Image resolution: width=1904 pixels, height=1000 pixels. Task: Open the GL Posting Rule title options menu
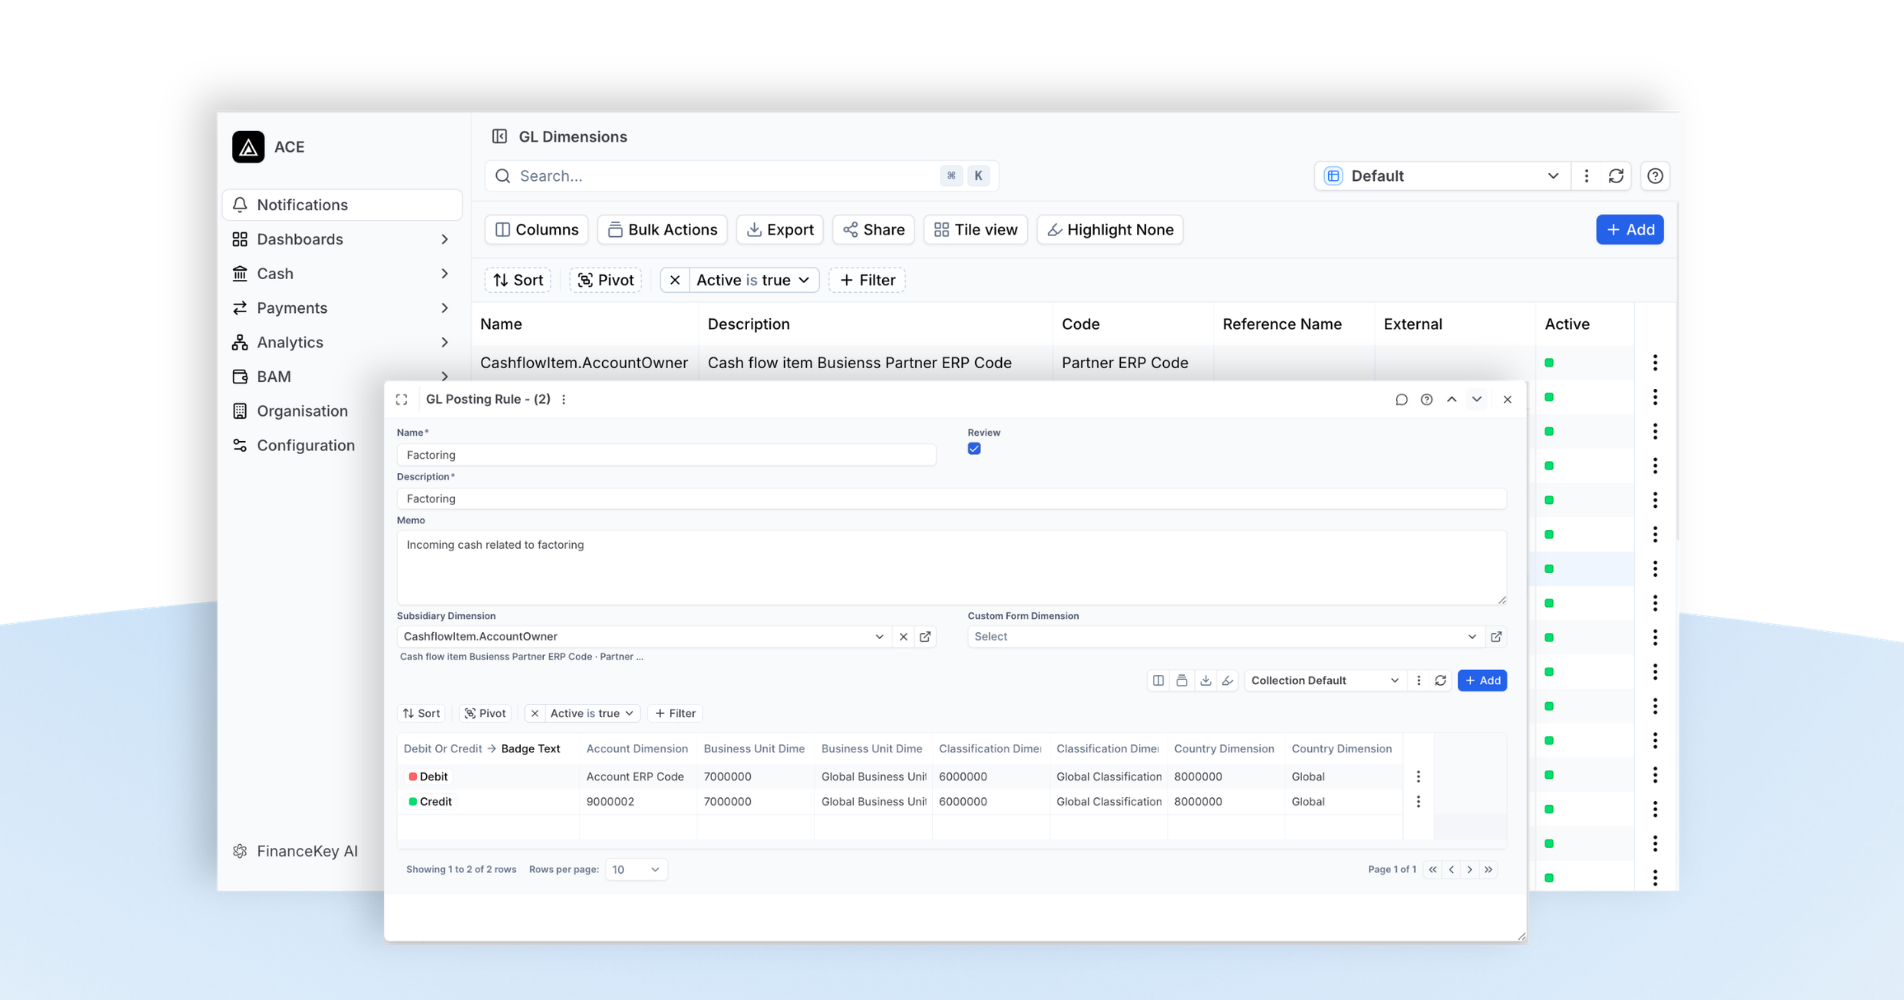point(564,399)
